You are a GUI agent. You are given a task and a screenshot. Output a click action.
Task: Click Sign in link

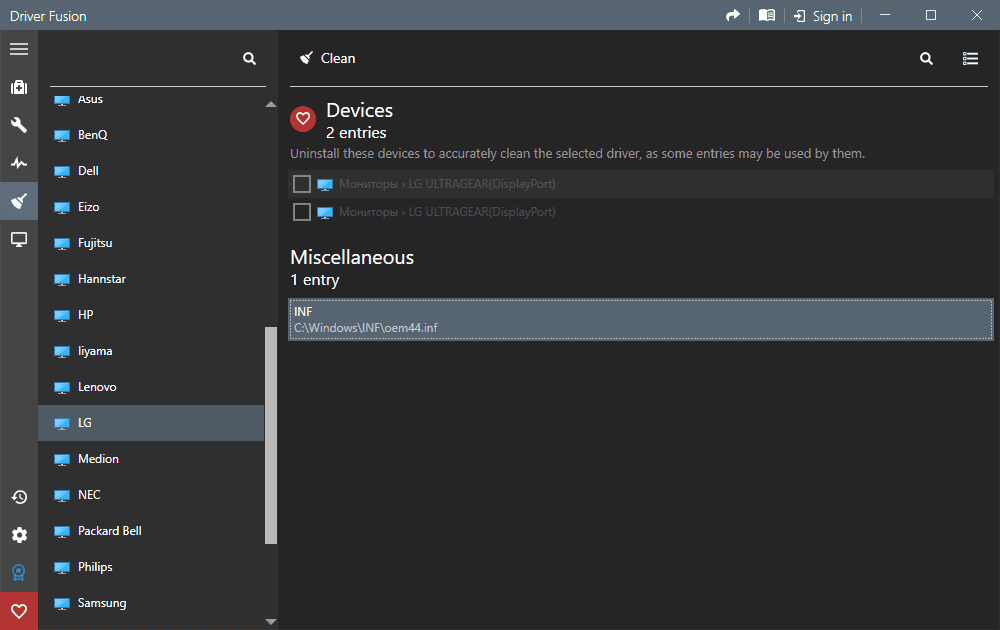click(823, 16)
